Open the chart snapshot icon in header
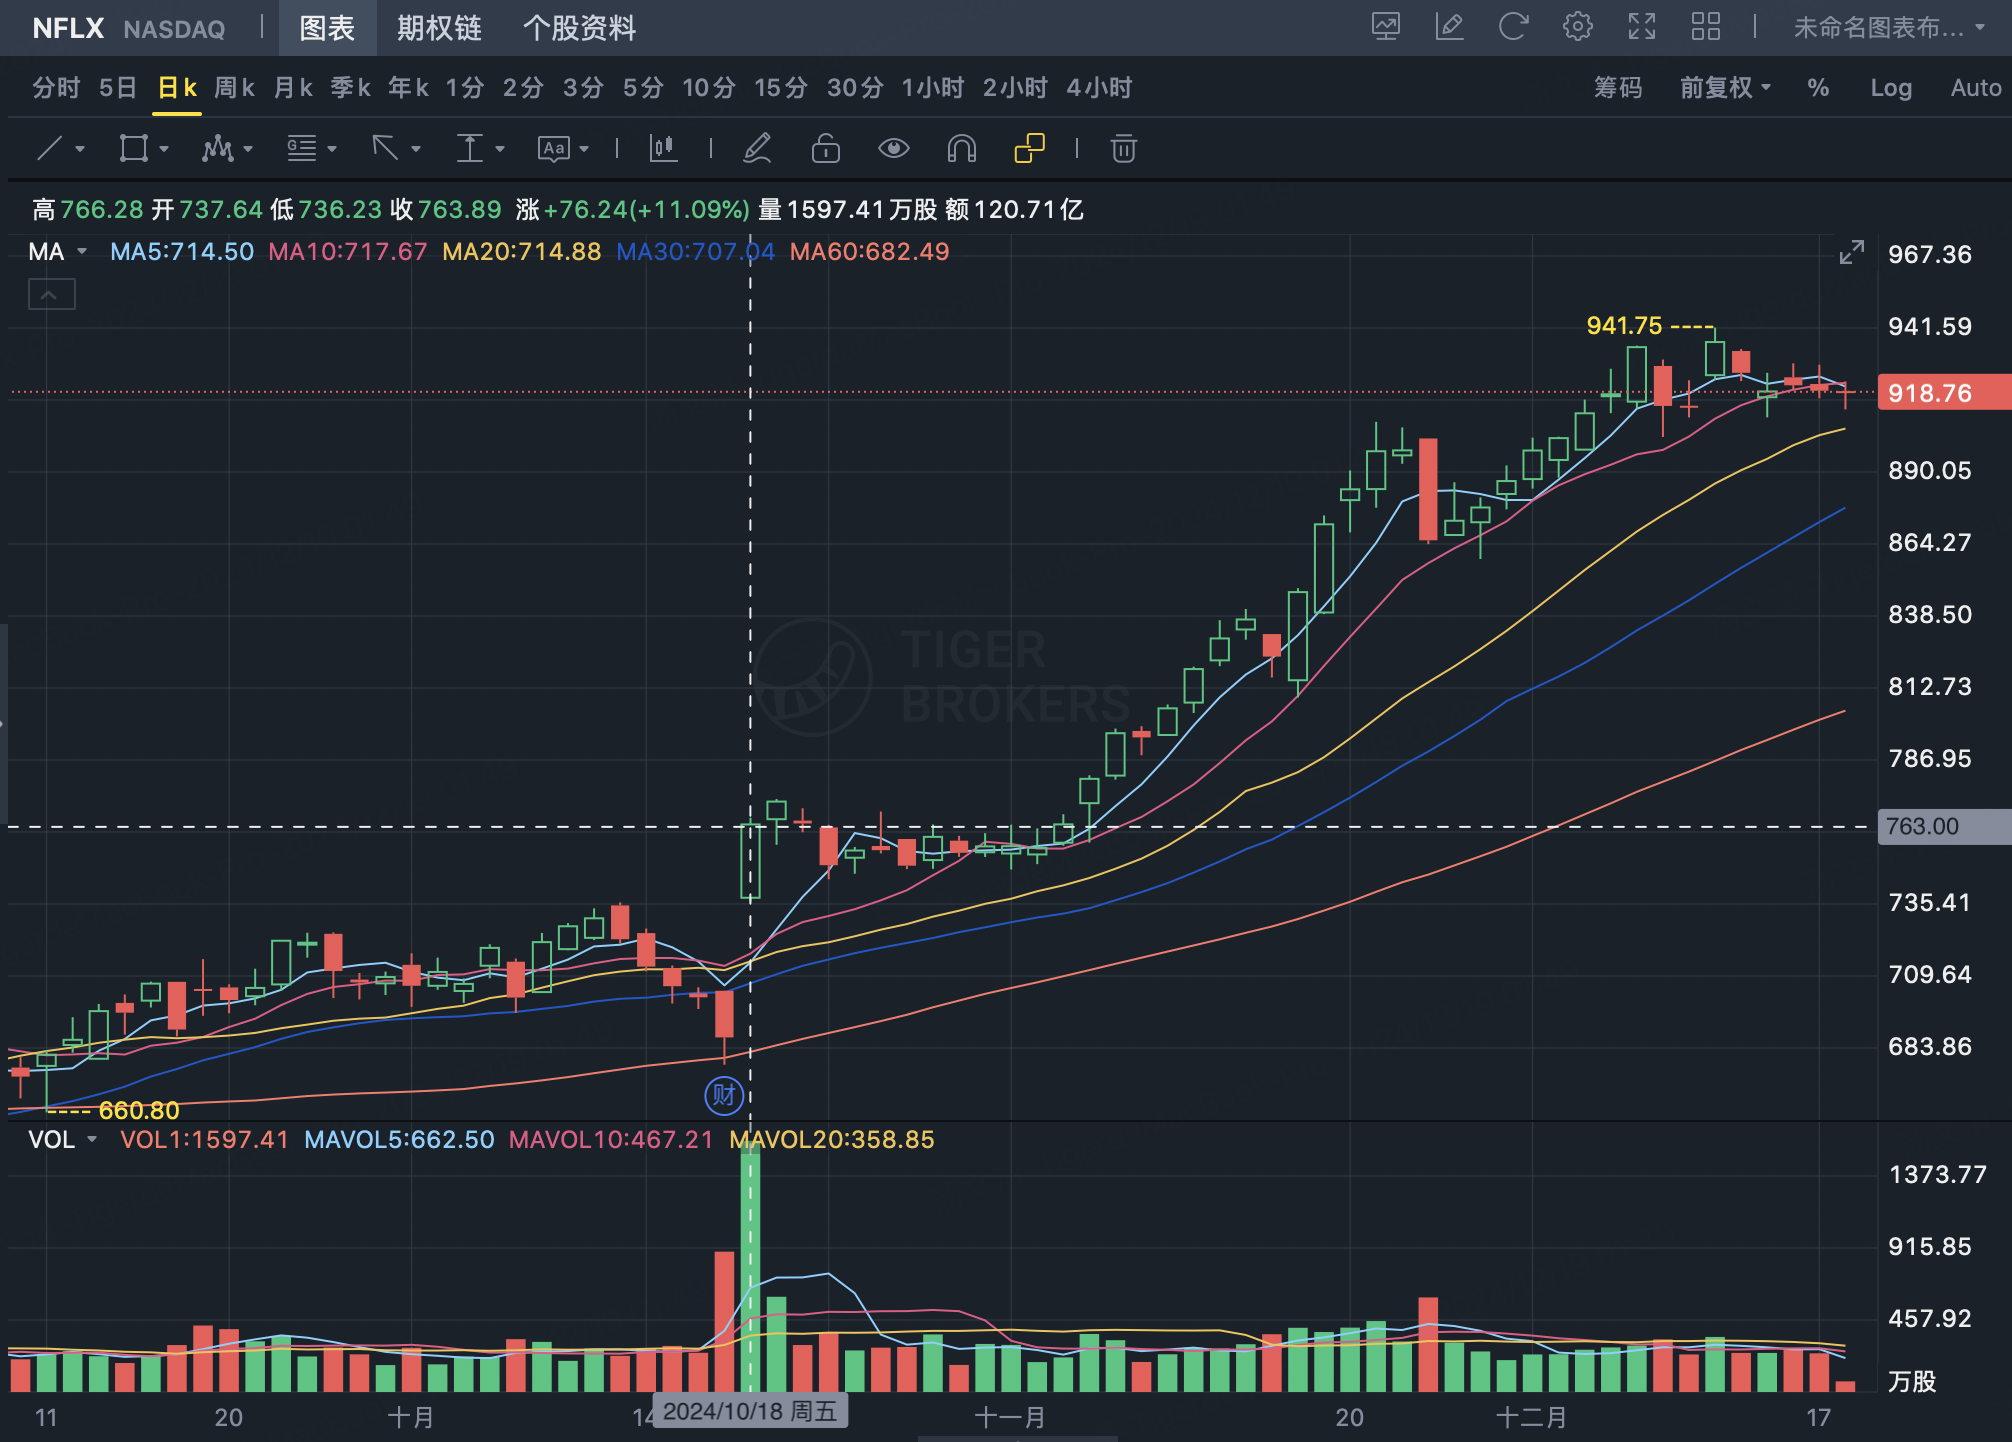 tap(1385, 27)
